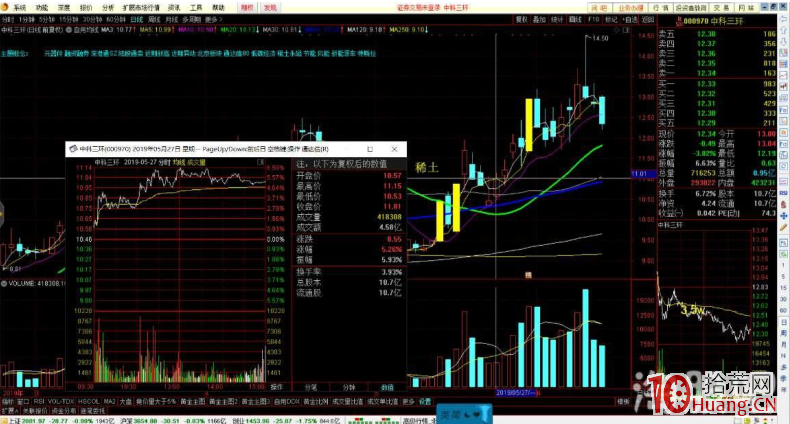This screenshot has height=424, width=790.
Task: Select the VOL-TDX indicator tab
Action: (x=61, y=401)
